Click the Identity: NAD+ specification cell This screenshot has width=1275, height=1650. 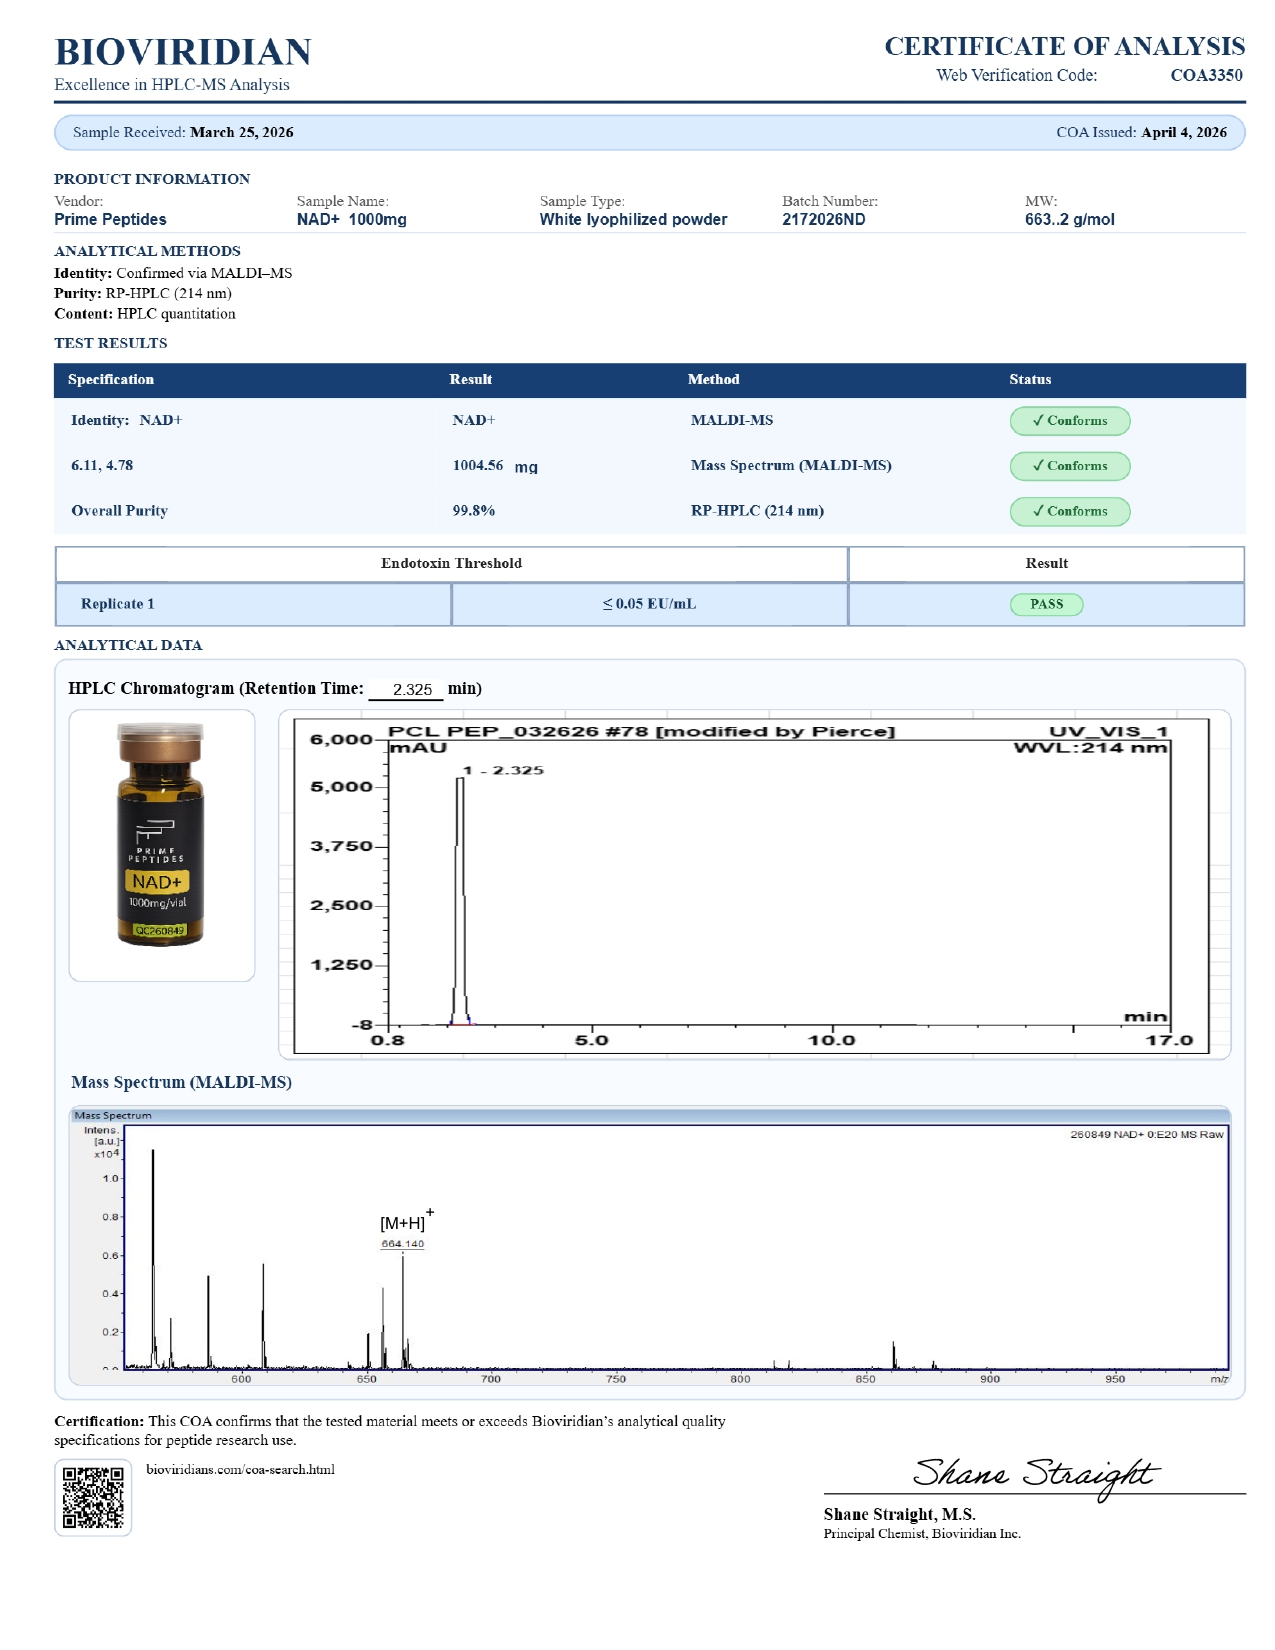[127, 420]
